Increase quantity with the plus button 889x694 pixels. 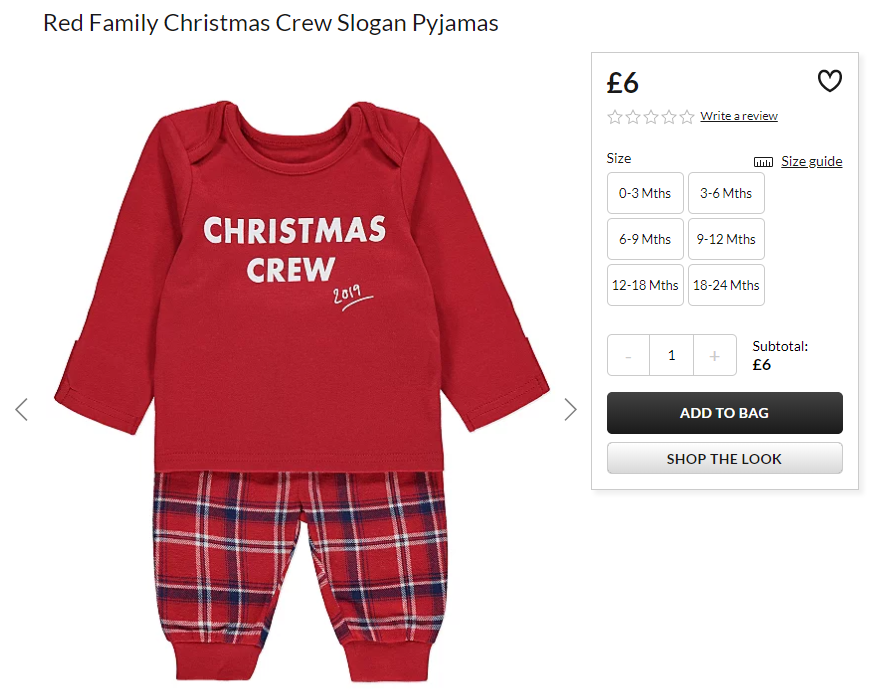(715, 356)
